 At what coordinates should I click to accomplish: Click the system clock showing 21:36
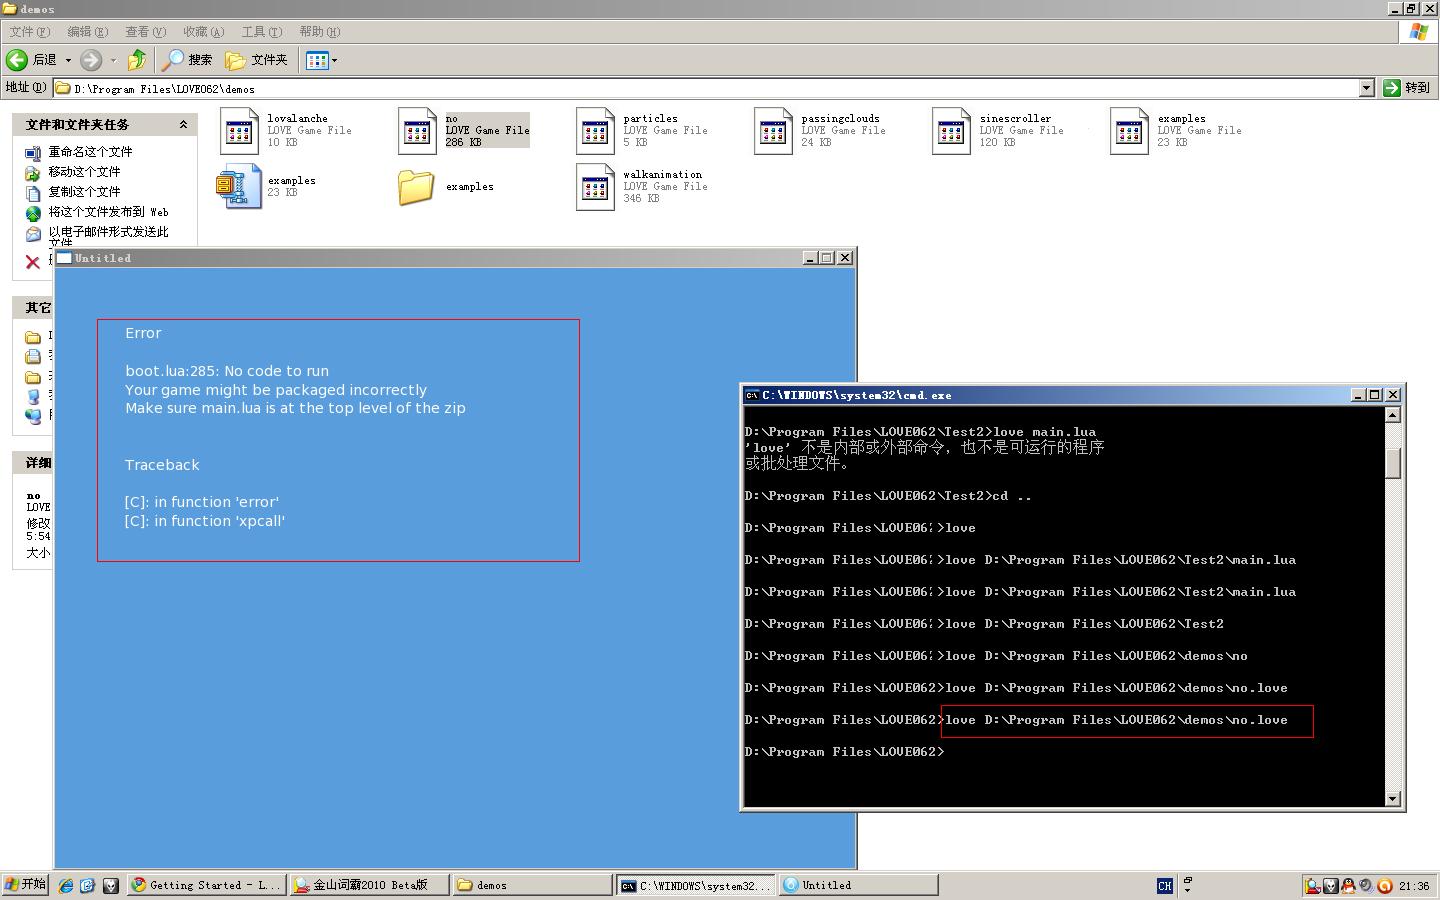[1414, 886]
